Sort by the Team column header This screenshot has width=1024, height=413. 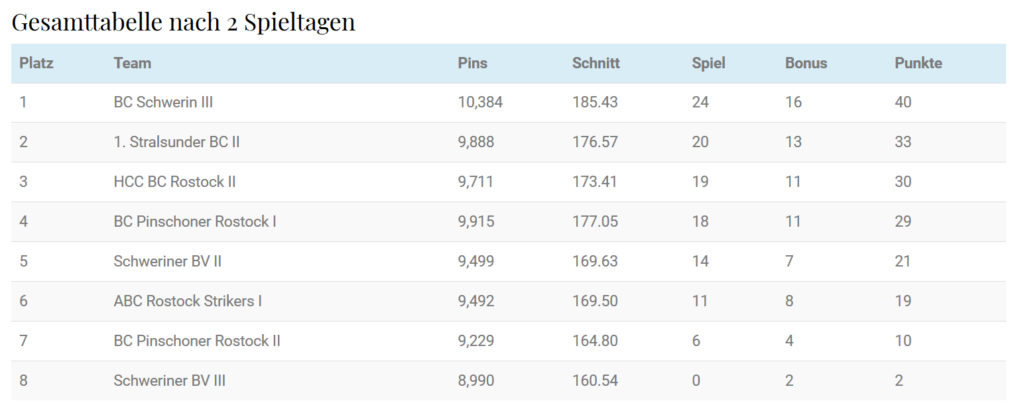click(x=132, y=63)
